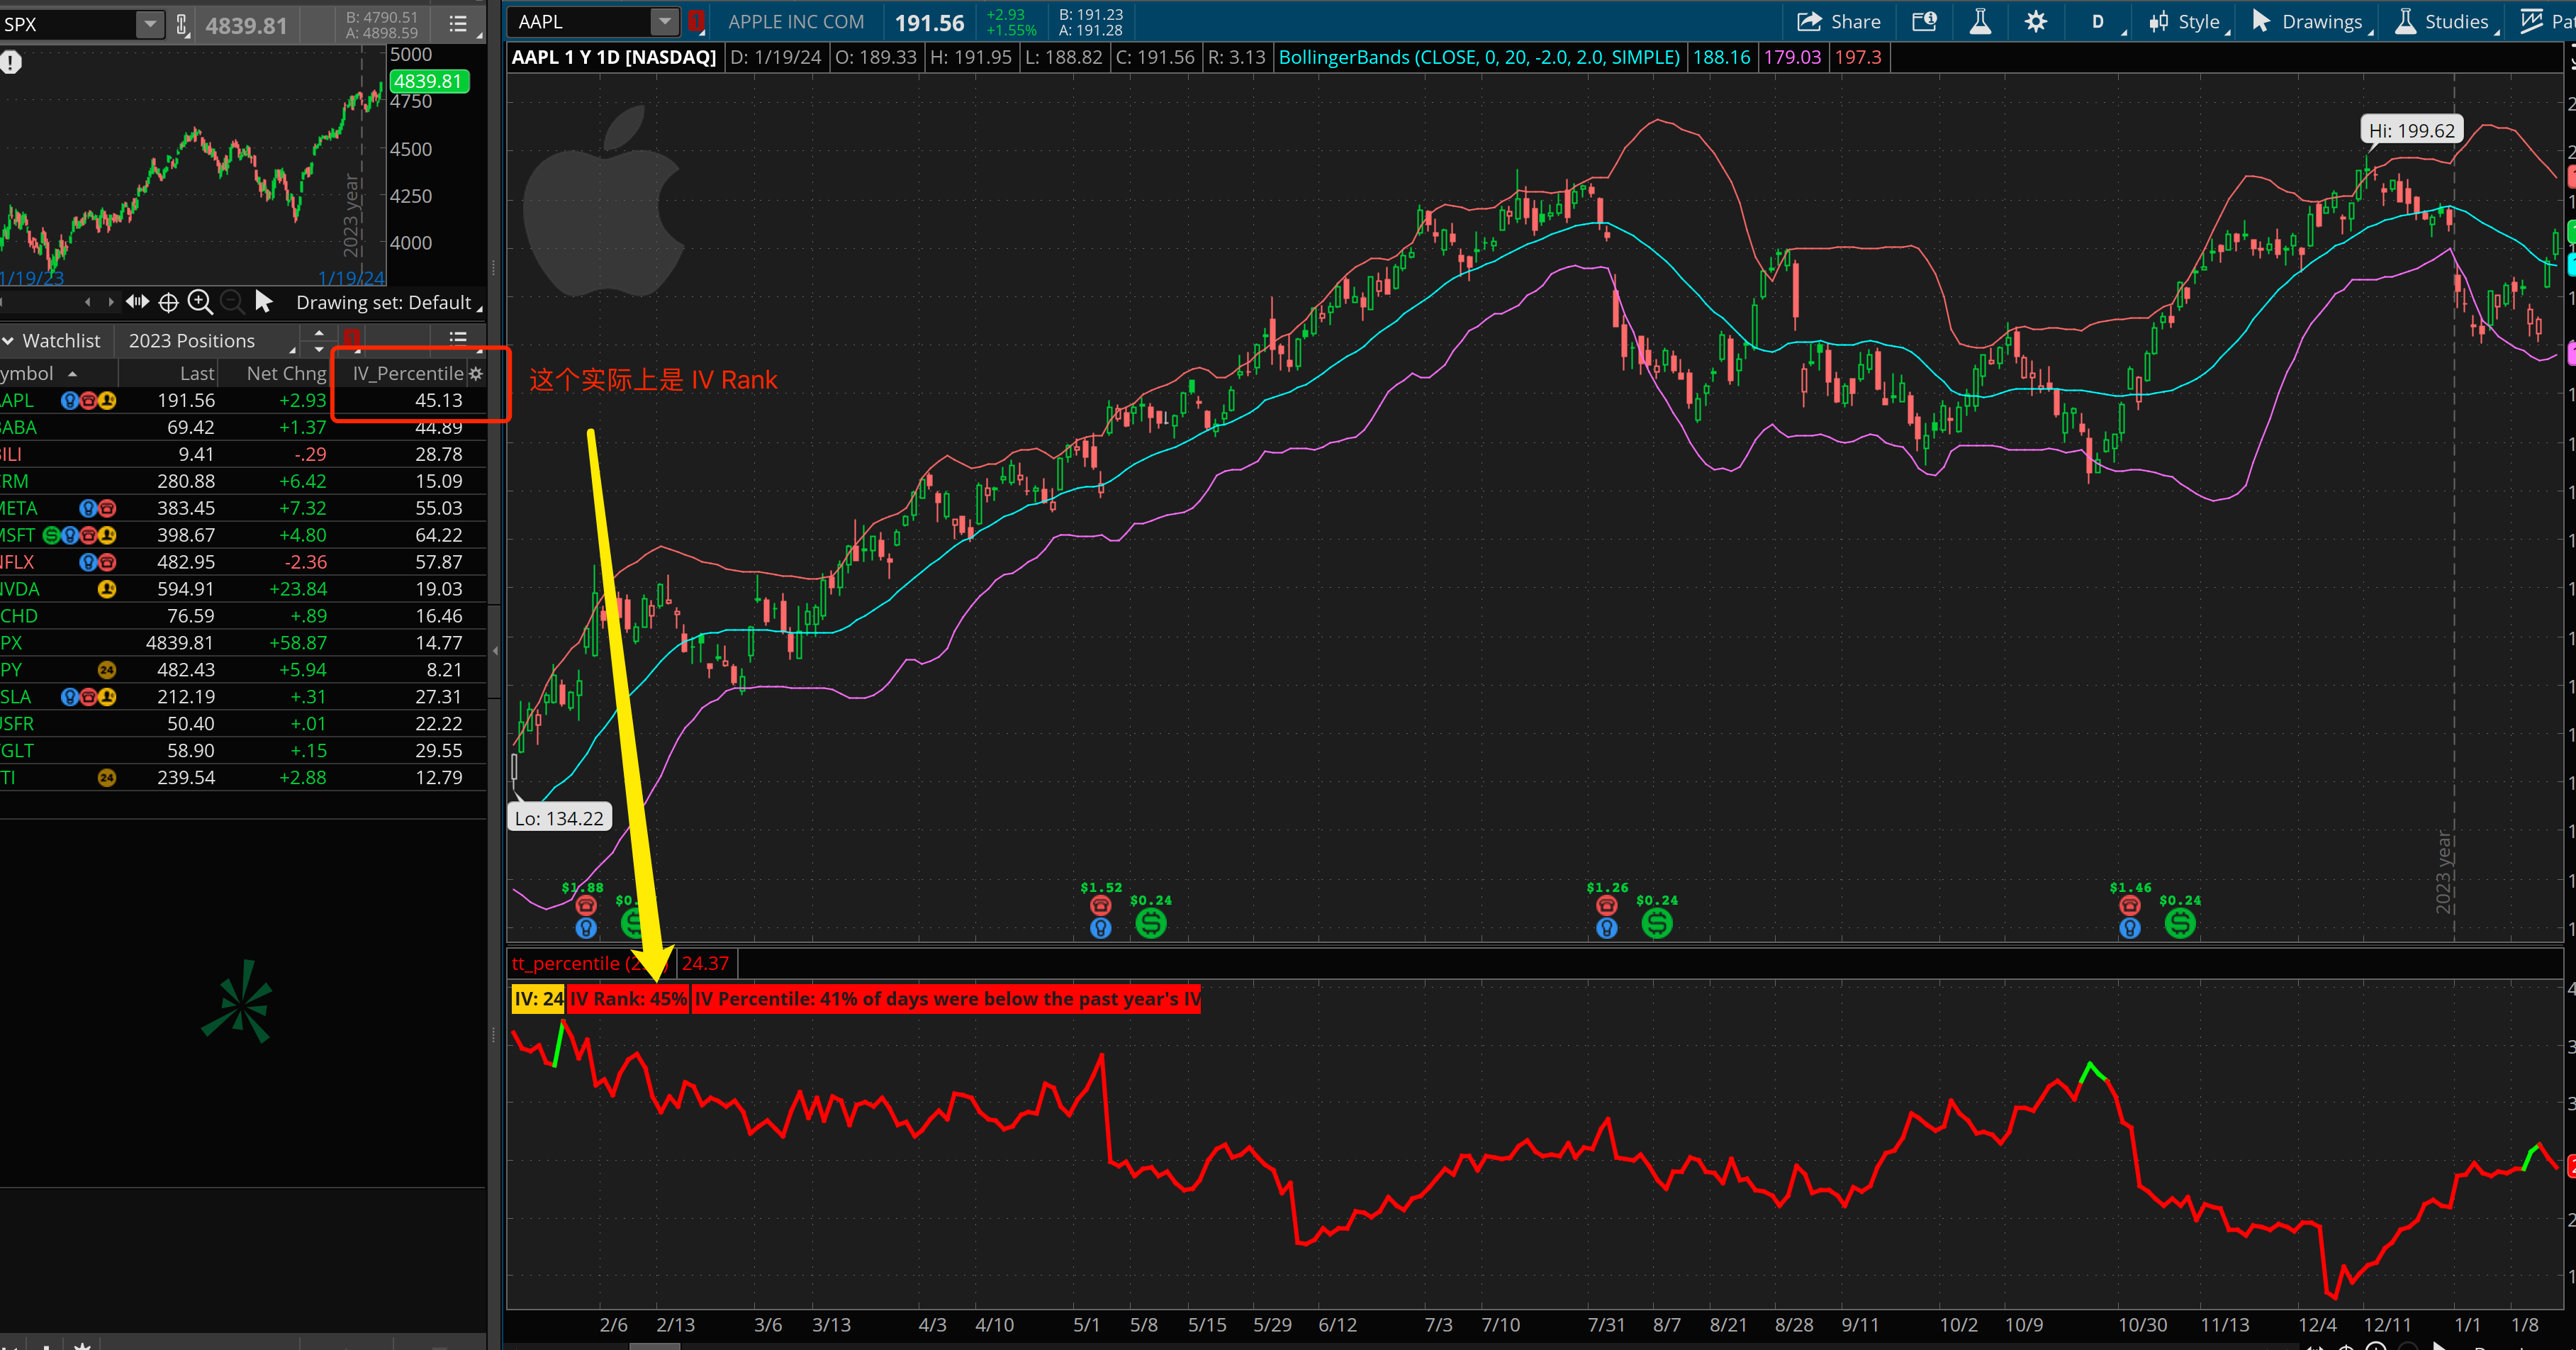Click the green dividend icon in MSFT row
The height and width of the screenshot is (1350, 2576).
click(51, 535)
